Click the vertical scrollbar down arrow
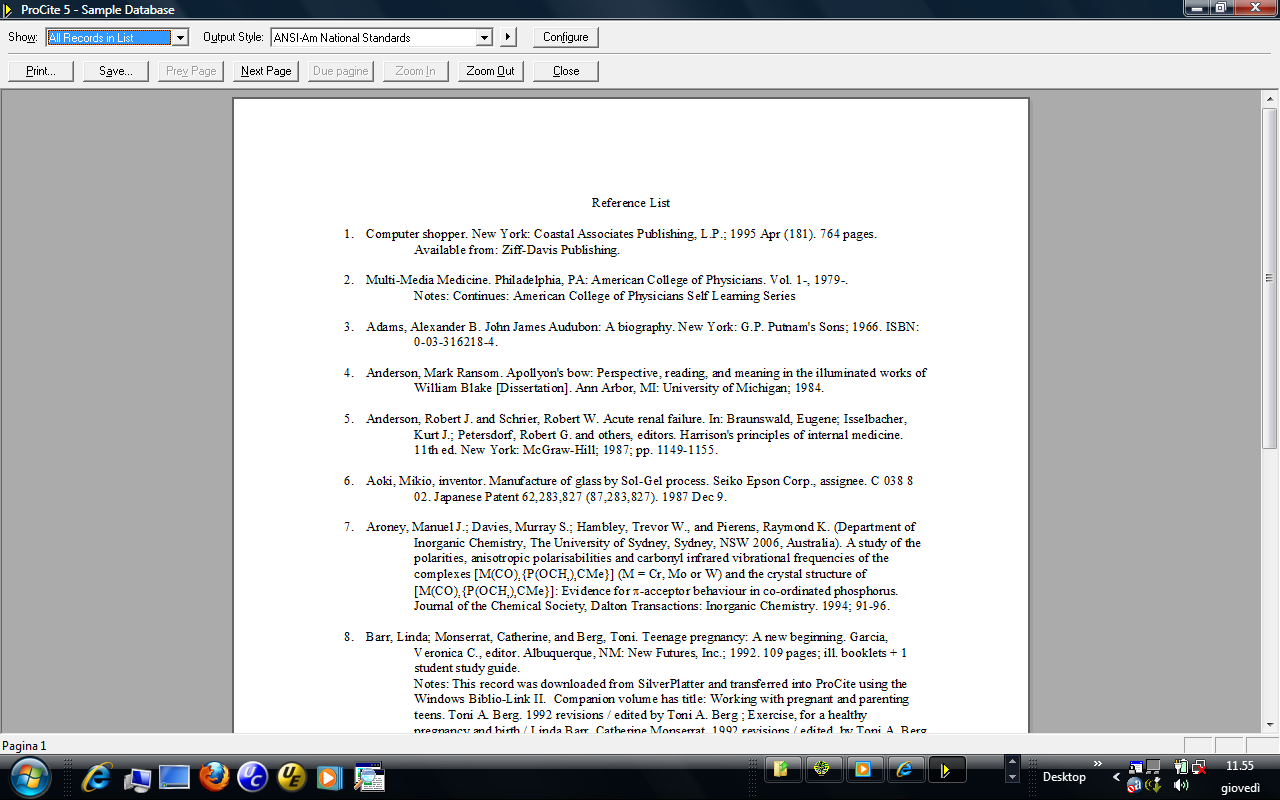The width and height of the screenshot is (1280, 800). coord(1270,724)
